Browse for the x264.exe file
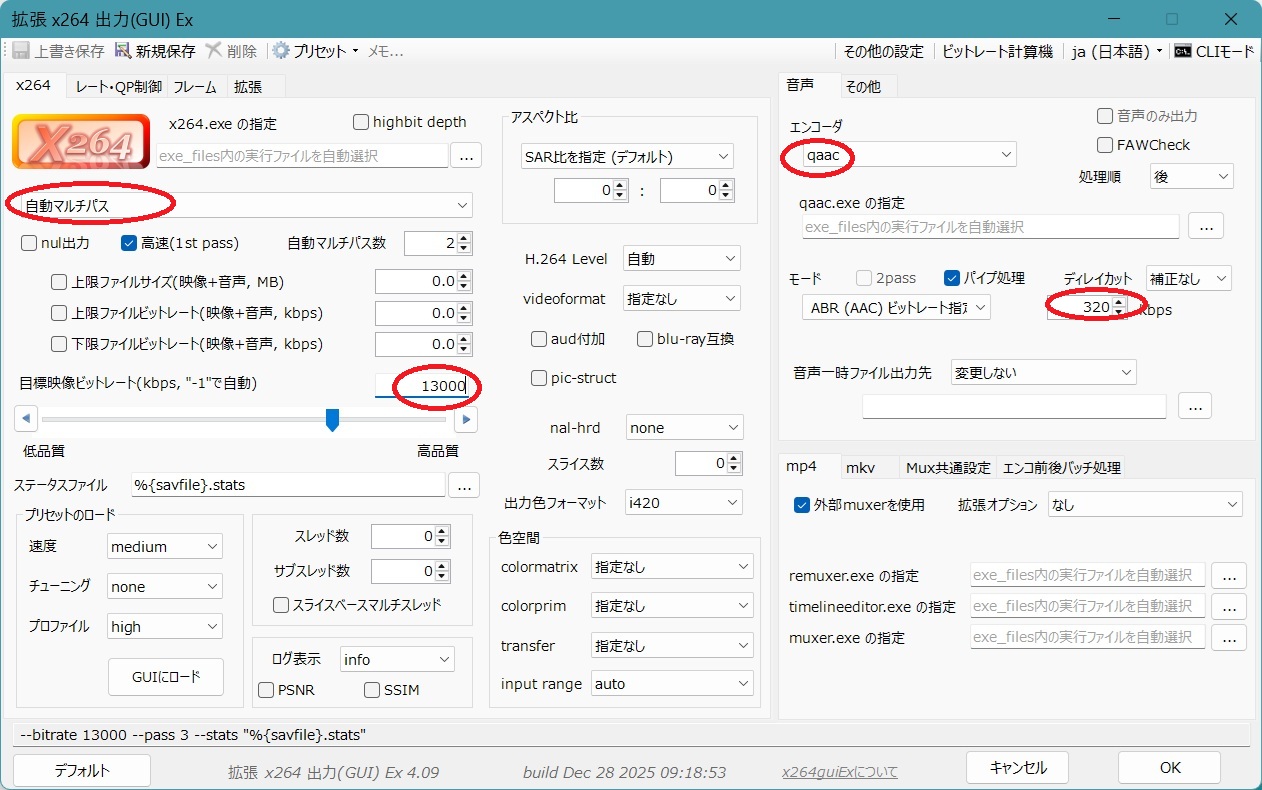The height and width of the screenshot is (790, 1262). [x=466, y=155]
